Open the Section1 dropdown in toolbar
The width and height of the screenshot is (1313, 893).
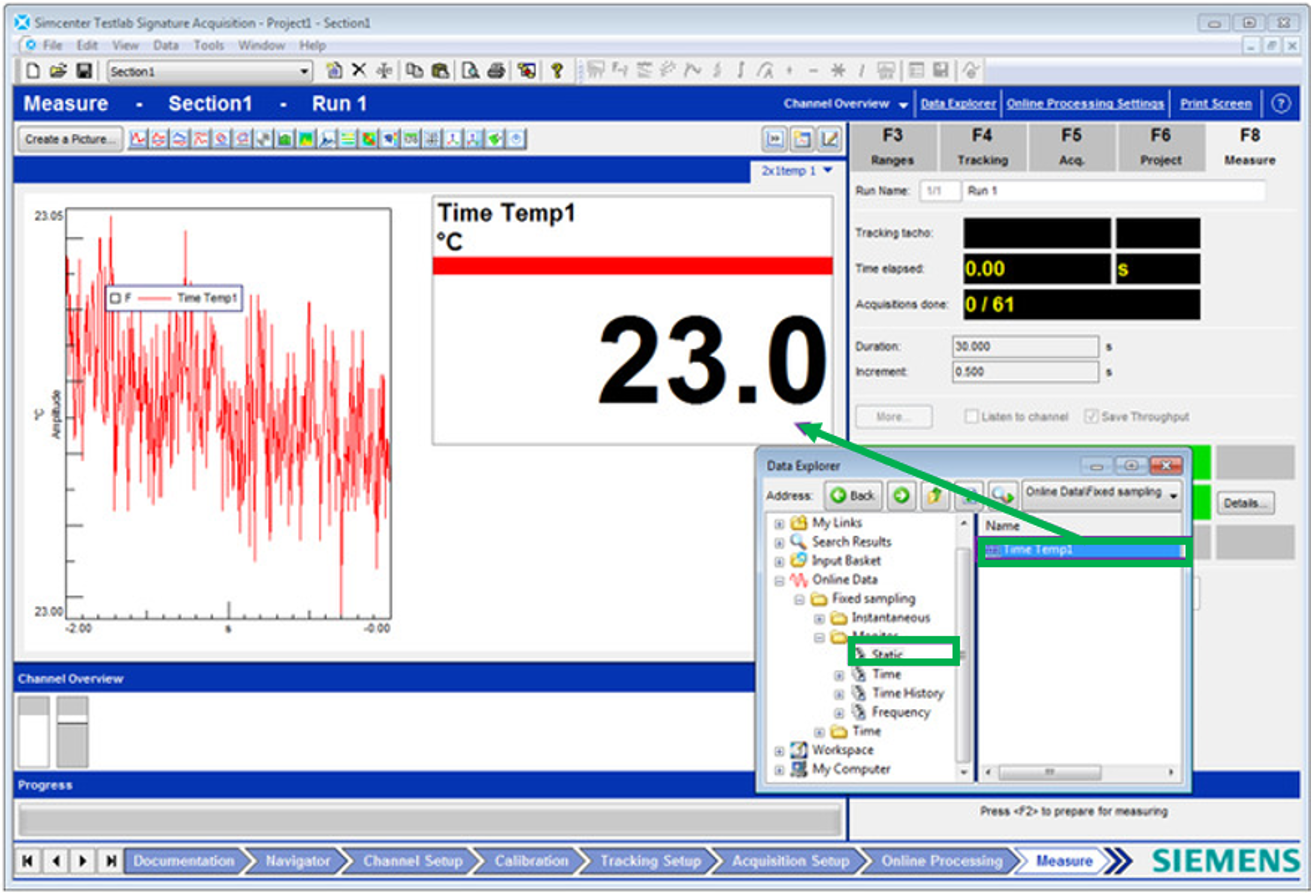(305, 72)
